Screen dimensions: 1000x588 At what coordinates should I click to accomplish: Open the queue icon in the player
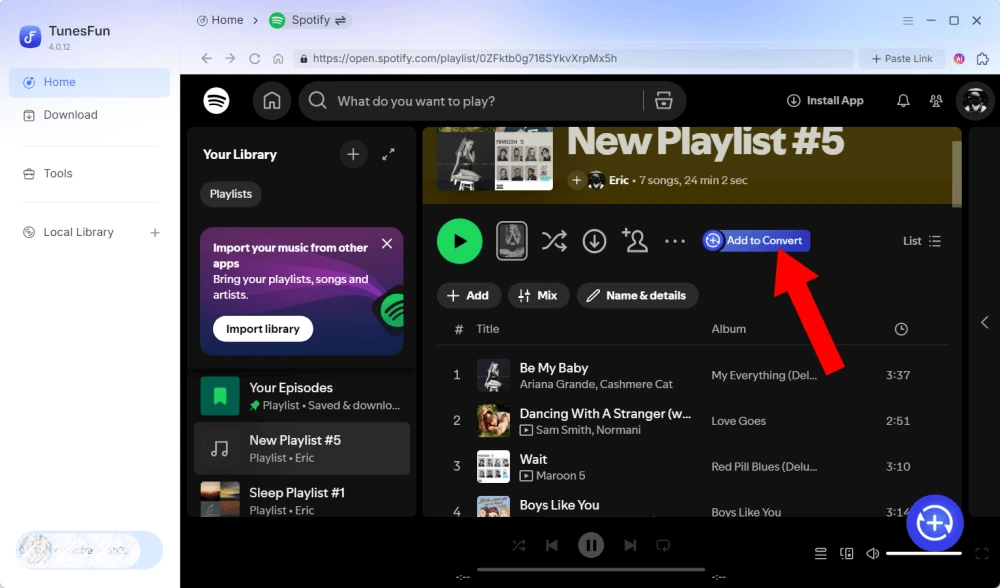click(x=821, y=554)
